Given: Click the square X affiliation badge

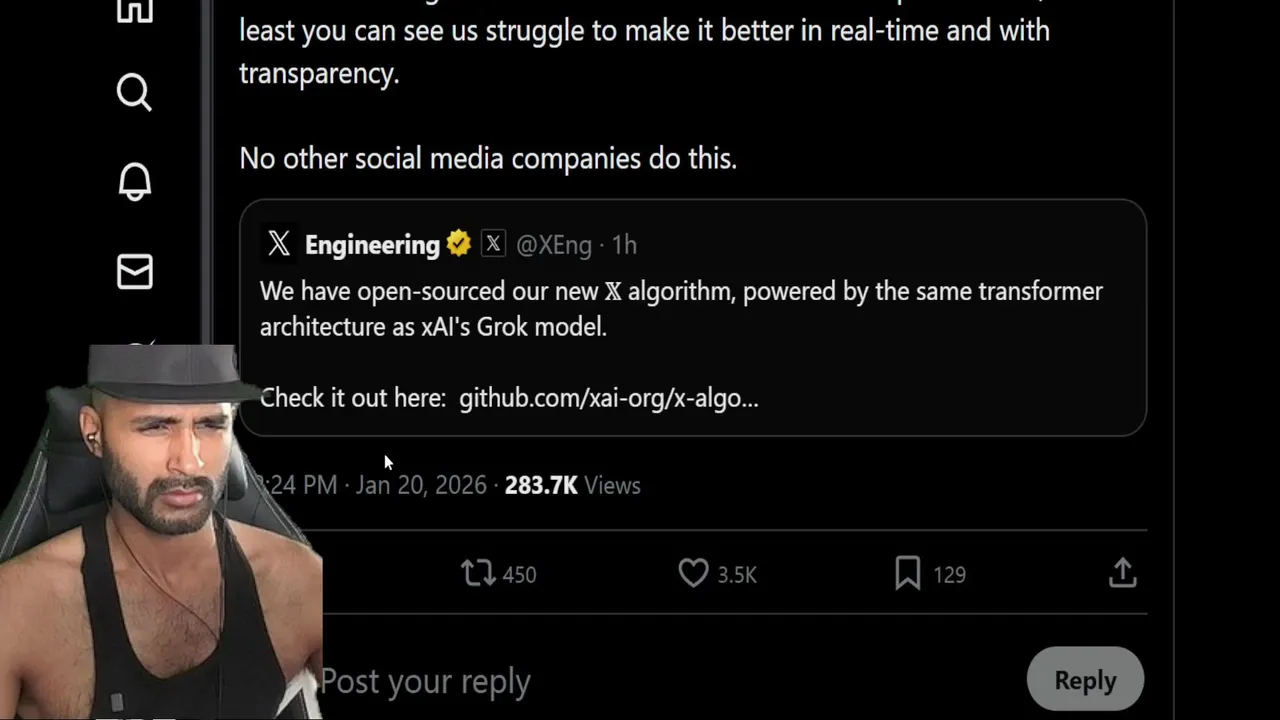Looking at the screenshot, I should pos(493,244).
